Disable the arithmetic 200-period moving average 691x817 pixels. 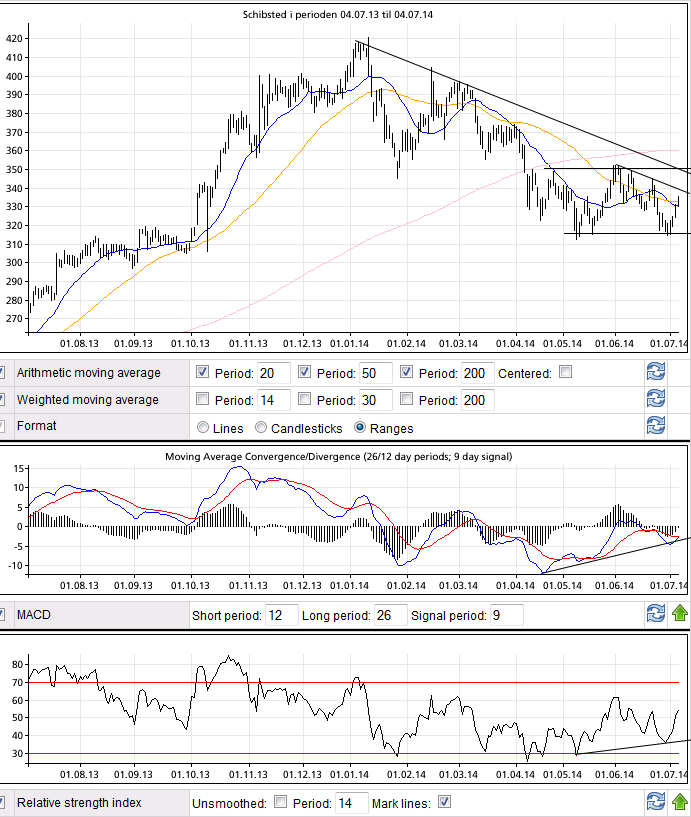pos(406,373)
